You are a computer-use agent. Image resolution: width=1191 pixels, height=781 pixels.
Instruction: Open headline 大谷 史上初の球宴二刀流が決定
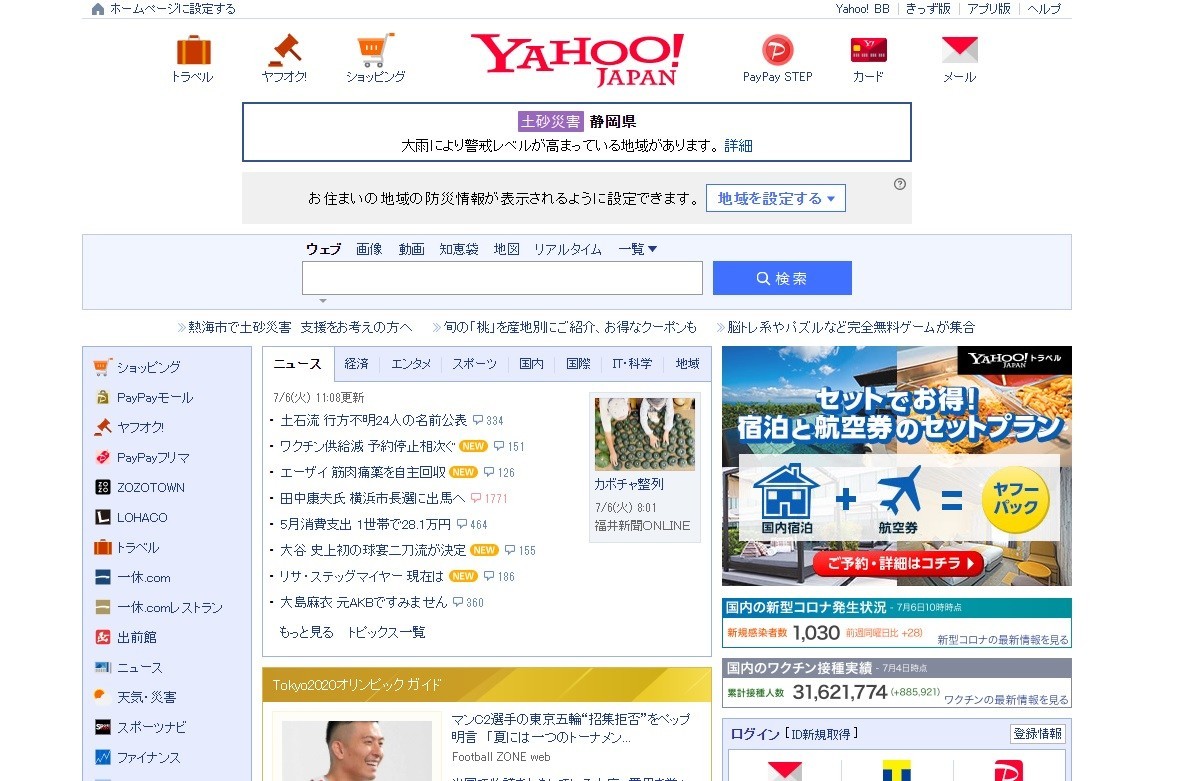coord(373,550)
